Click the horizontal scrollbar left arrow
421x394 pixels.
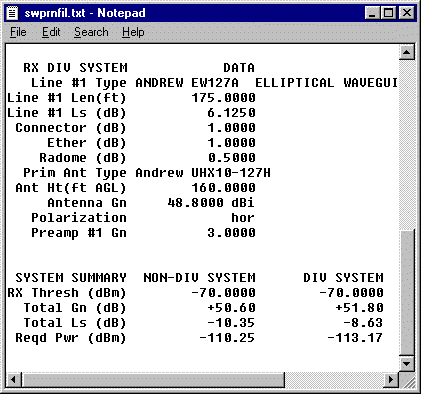click(14, 380)
